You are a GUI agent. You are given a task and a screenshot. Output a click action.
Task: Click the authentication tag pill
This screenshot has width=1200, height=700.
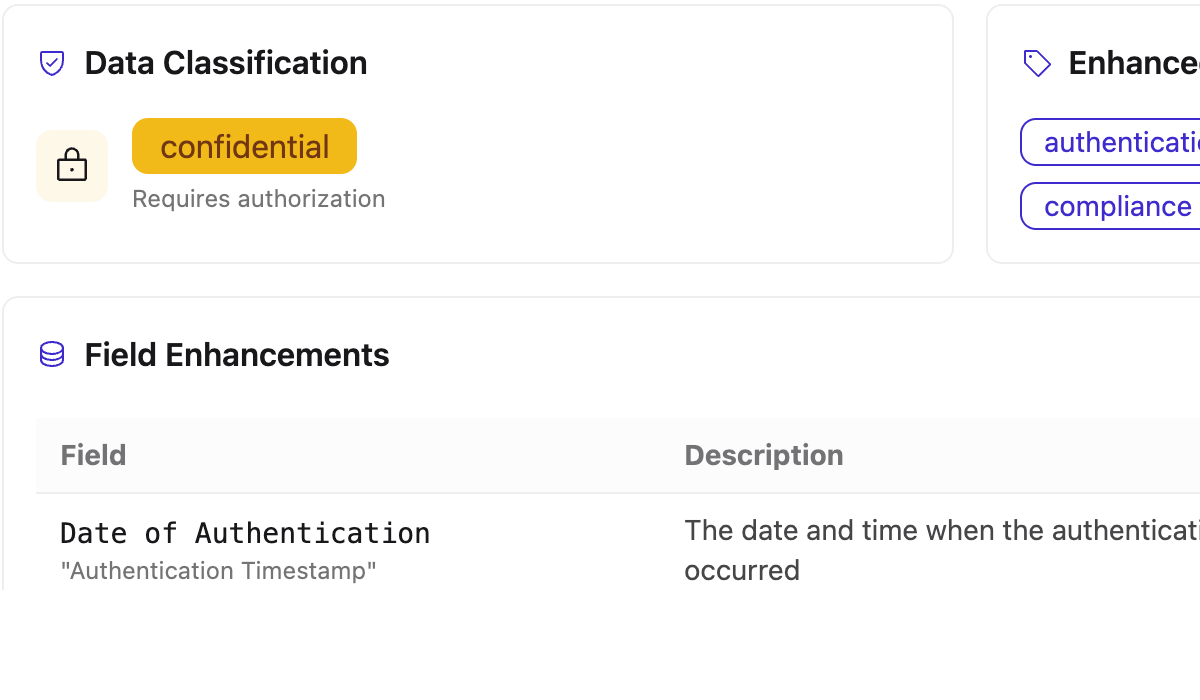click(1110, 142)
